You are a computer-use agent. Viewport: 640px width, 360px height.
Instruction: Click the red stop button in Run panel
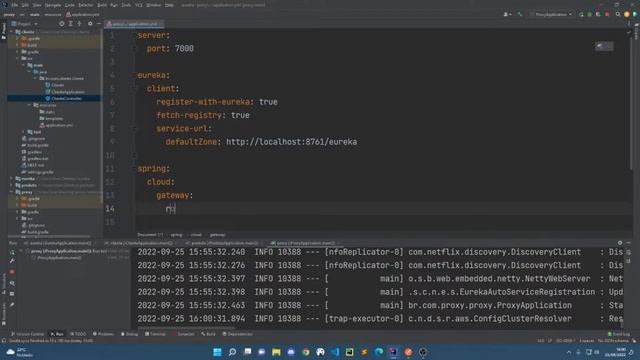[x=12, y=272]
